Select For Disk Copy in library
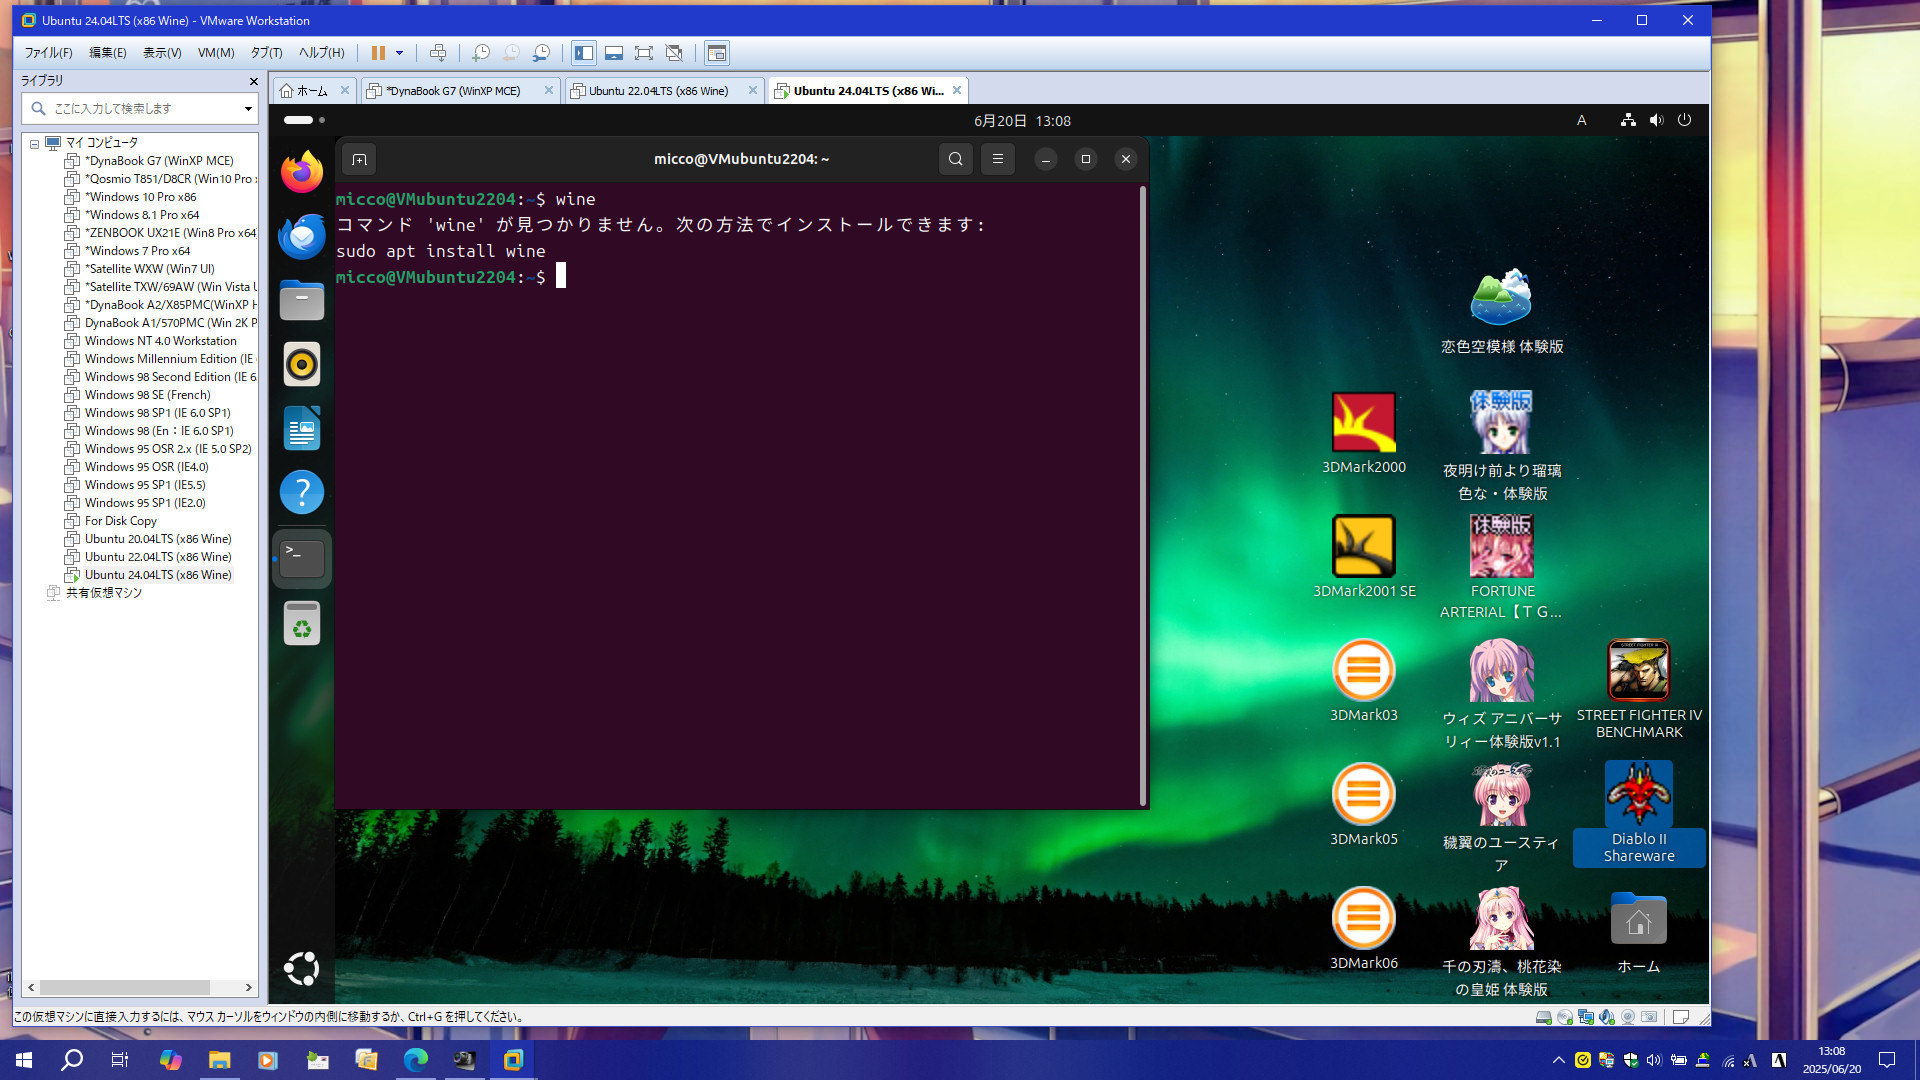 120,521
